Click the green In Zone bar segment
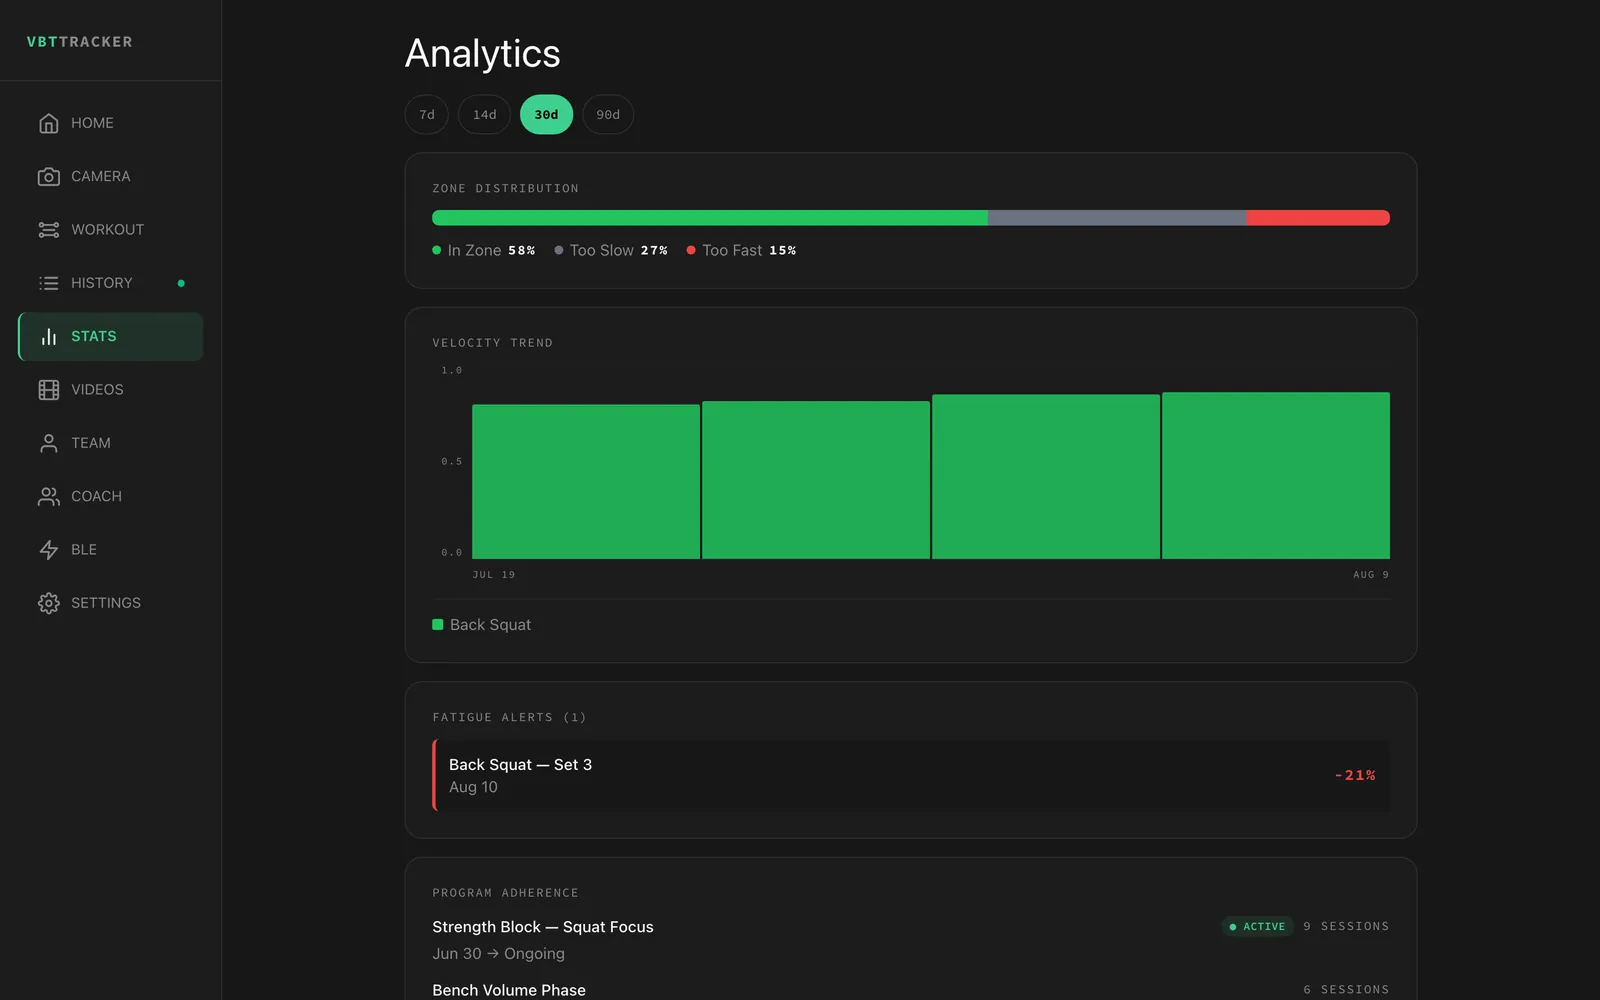Image resolution: width=1600 pixels, height=1000 pixels. tap(710, 218)
